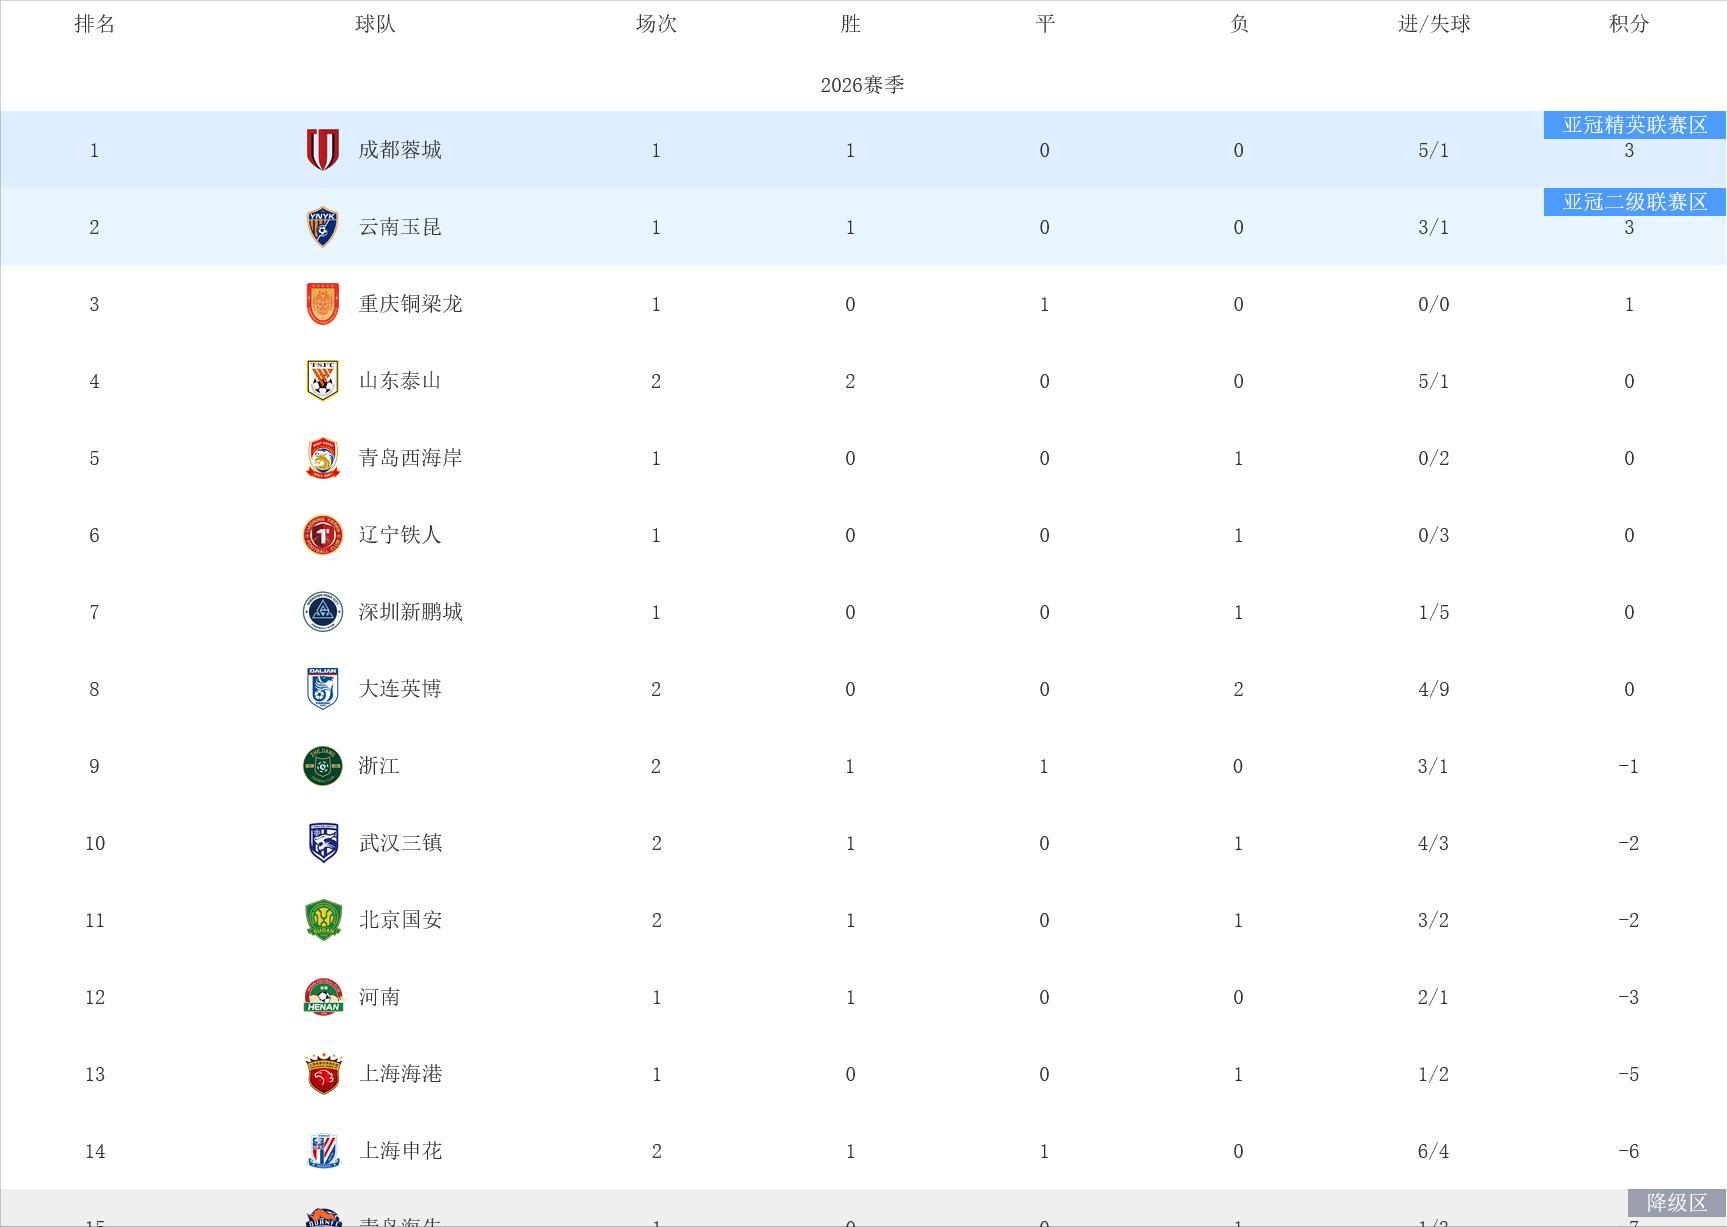Click the 云南玉昆 team badge
Image resolution: width=1727 pixels, height=1227 pixels.
click(x=322, y=227)
